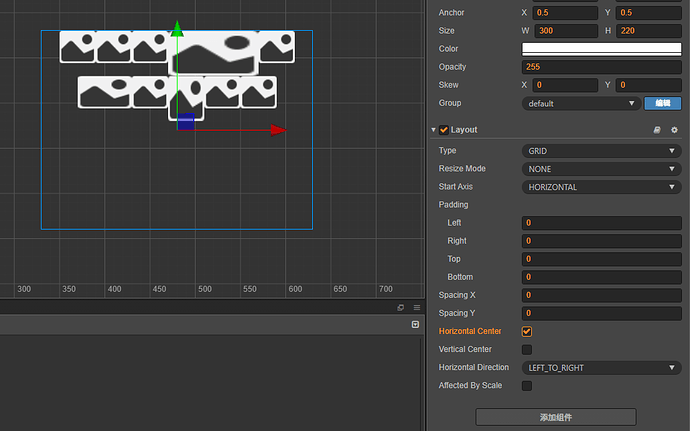Screen dimensions: 690x431
Task: Open the white Color swatch picker
Action: tap(602, 49)
